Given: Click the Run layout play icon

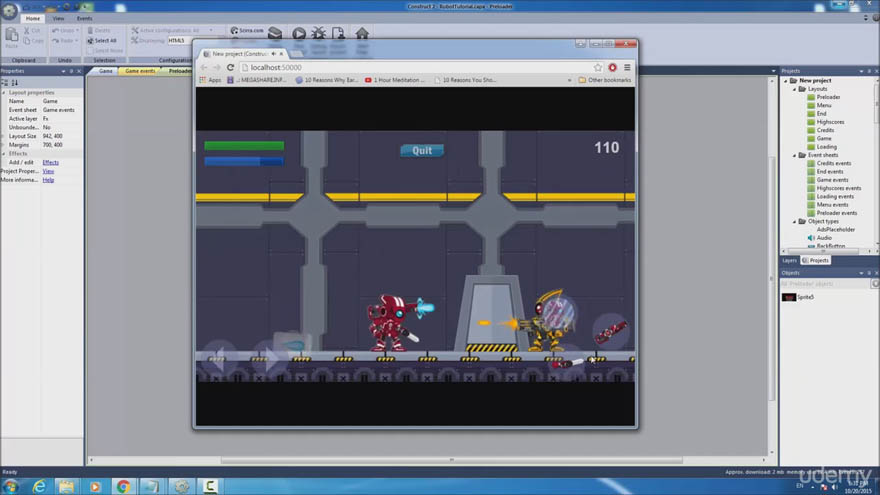Looking at the screenshot, I should click(299, 34).
